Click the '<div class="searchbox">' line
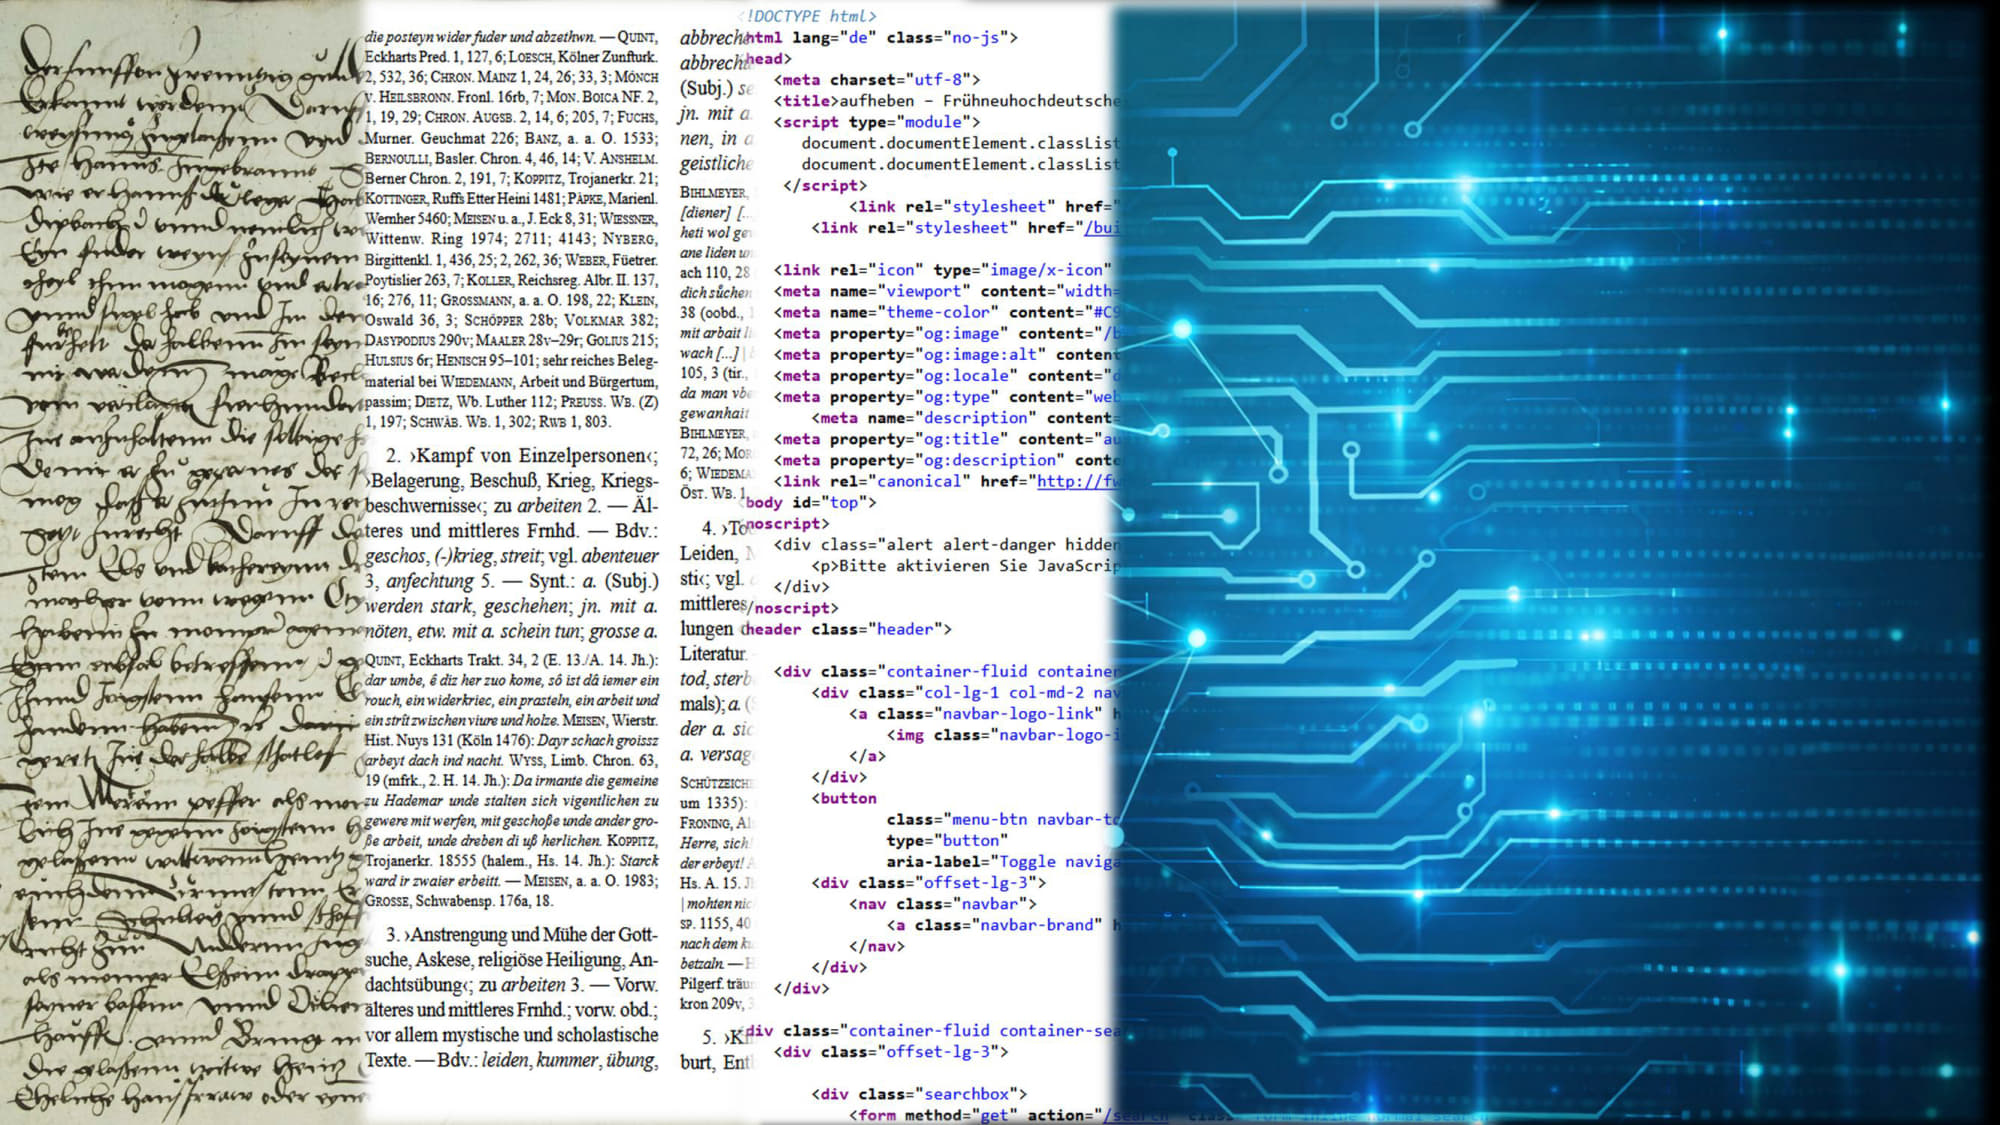The height and width of the screenshot is (1125, 2000). pyautogui.click(x=919, y=1094)
